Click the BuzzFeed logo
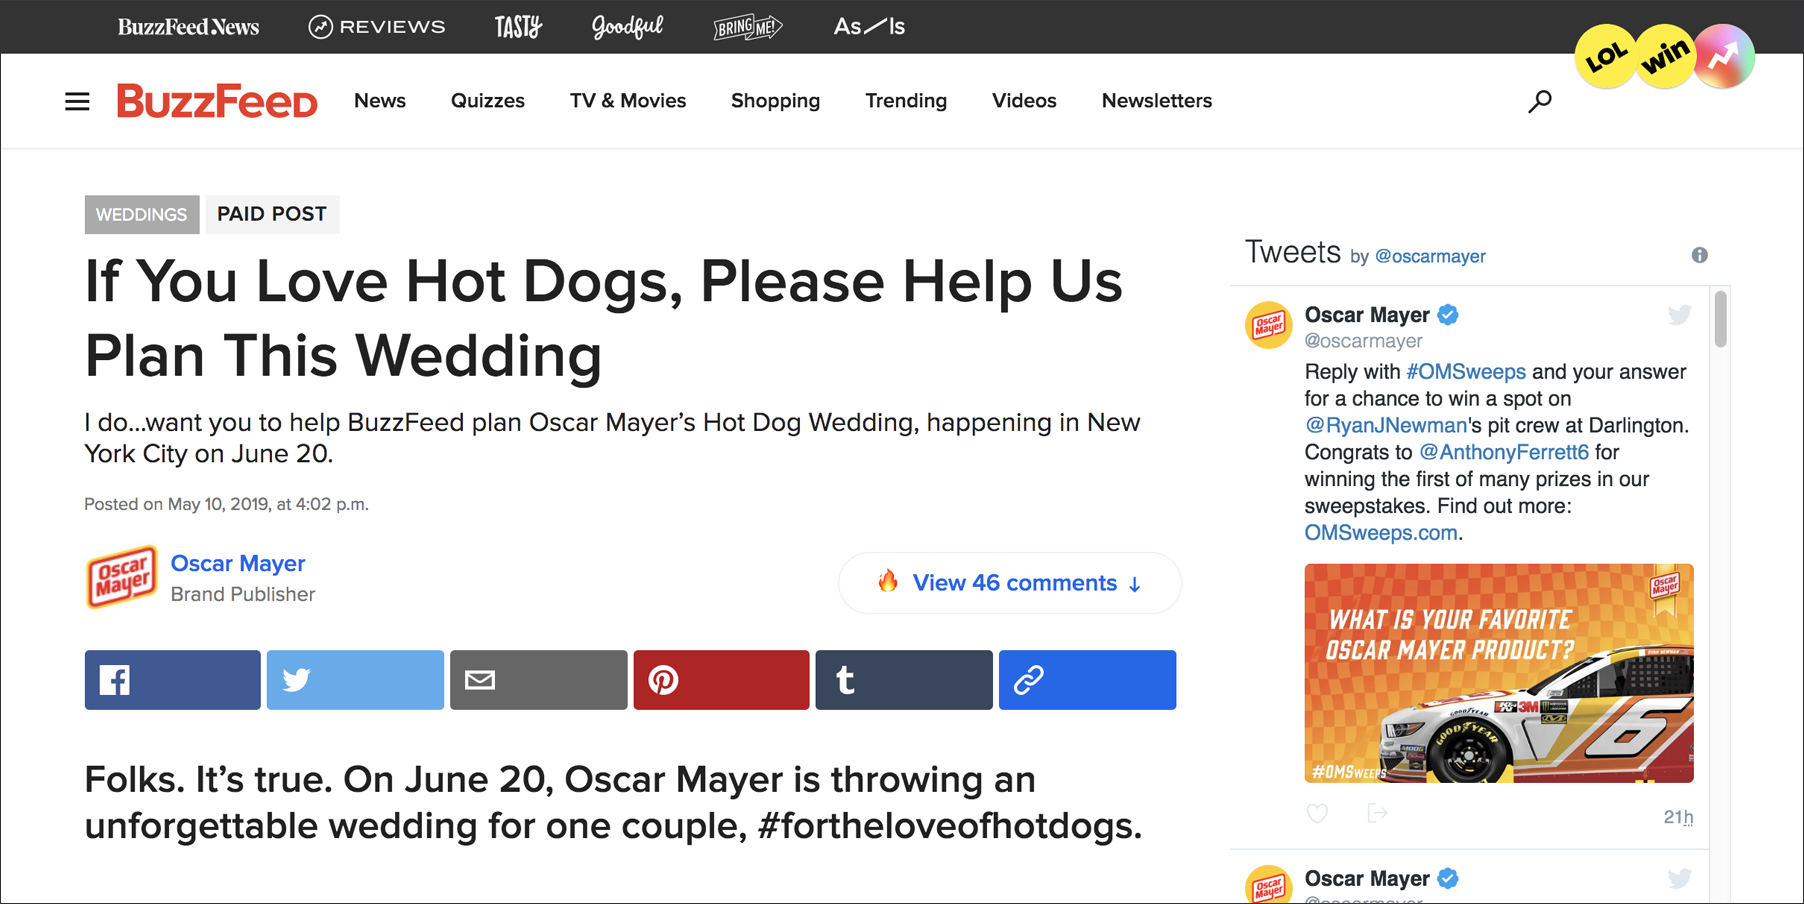The width and height of the screenshot is (1804, 904). point(217,101)
